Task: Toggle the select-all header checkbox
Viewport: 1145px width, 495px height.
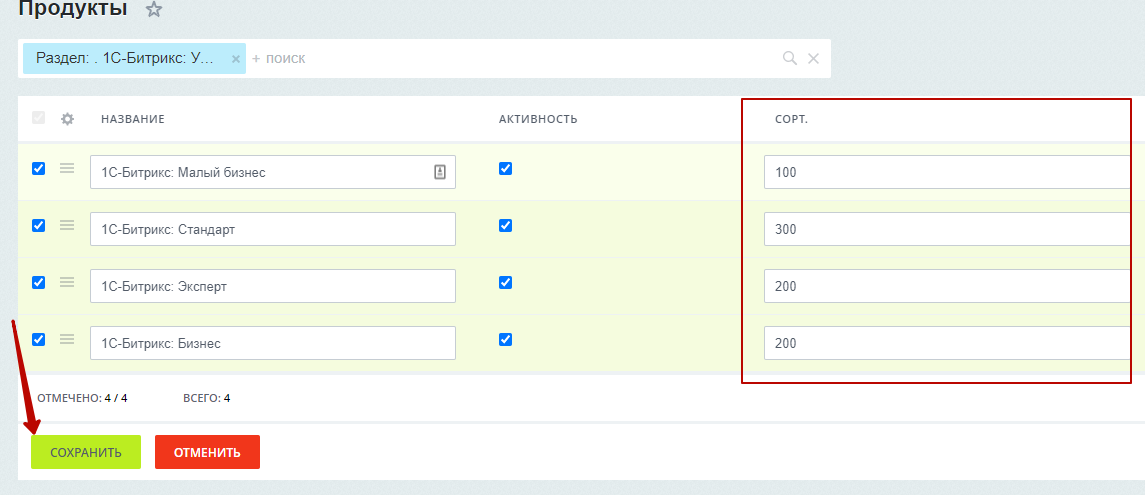Action: coord(39,118)
